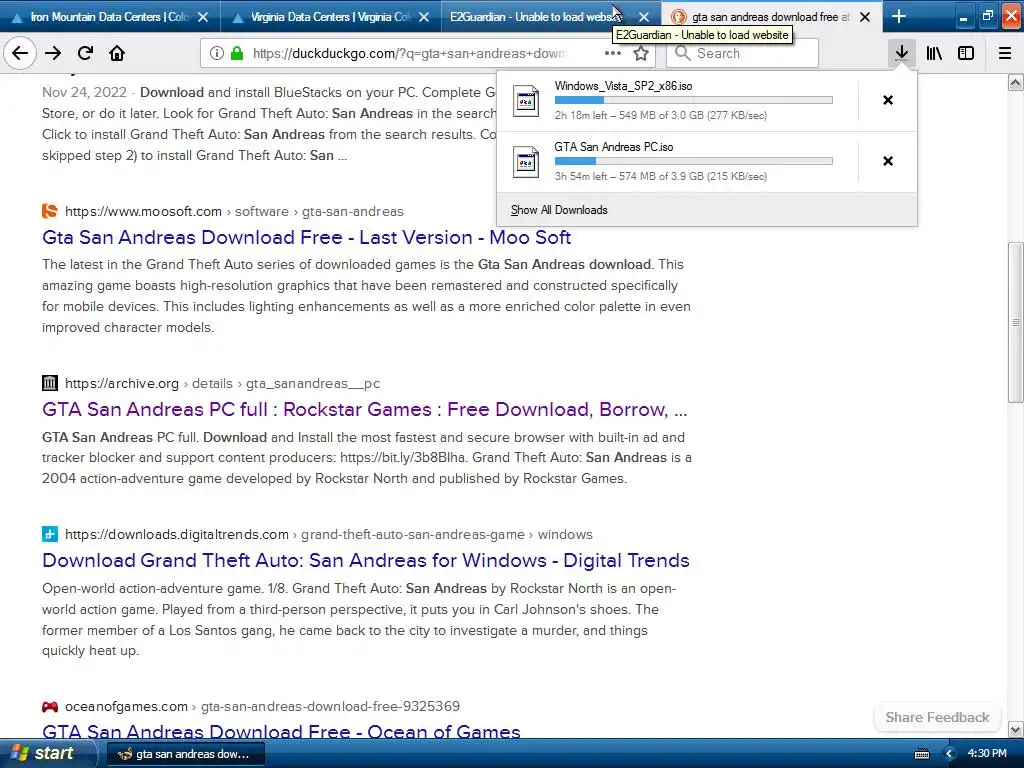The image size is (1024, 768).
Task: Click the GTA San Andreas ISO progress bar
Action: coord(694,161)
